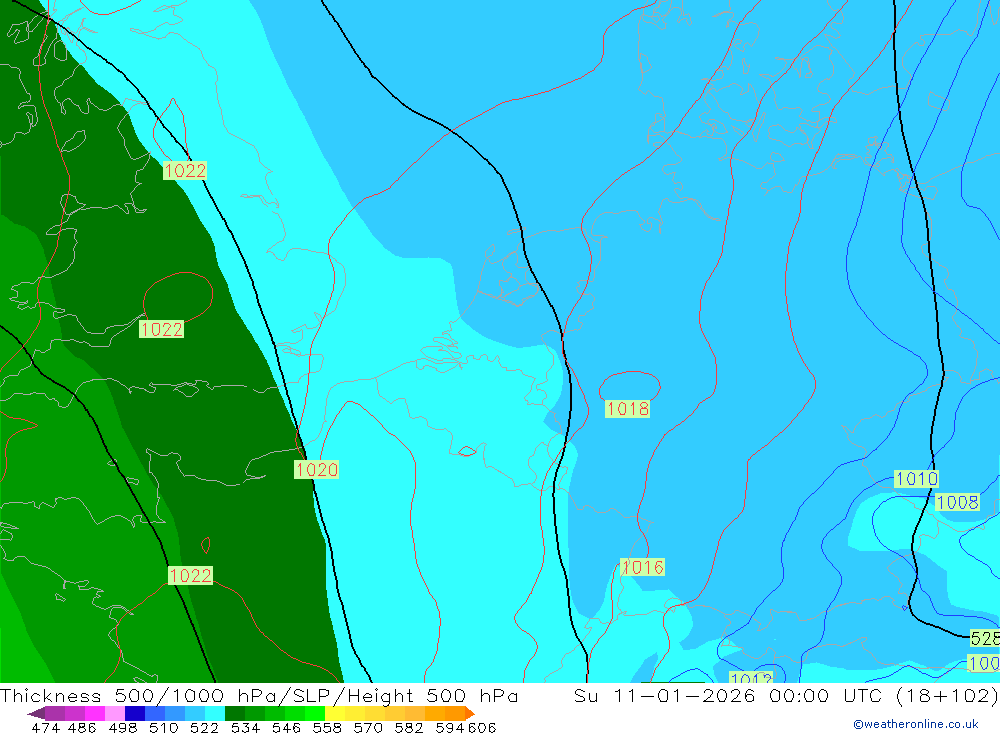Click the purple left arrow of the color scale
This screenshot has height=733, width=1000.
36,713
